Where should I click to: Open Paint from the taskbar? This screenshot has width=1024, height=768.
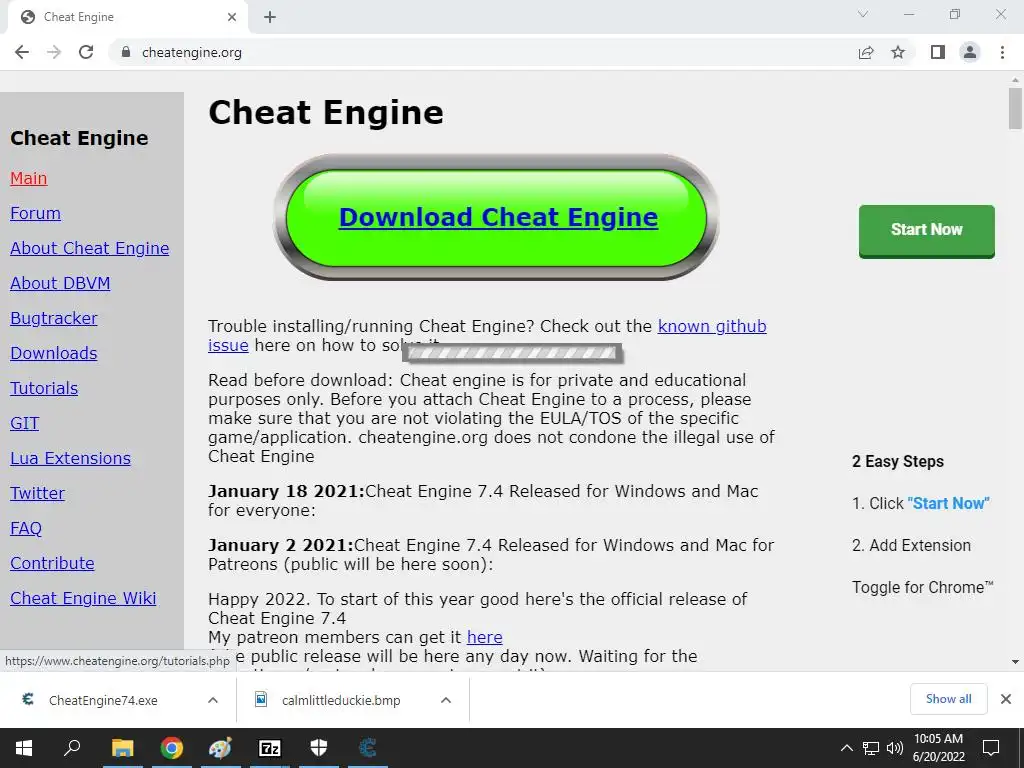[220, 748]
